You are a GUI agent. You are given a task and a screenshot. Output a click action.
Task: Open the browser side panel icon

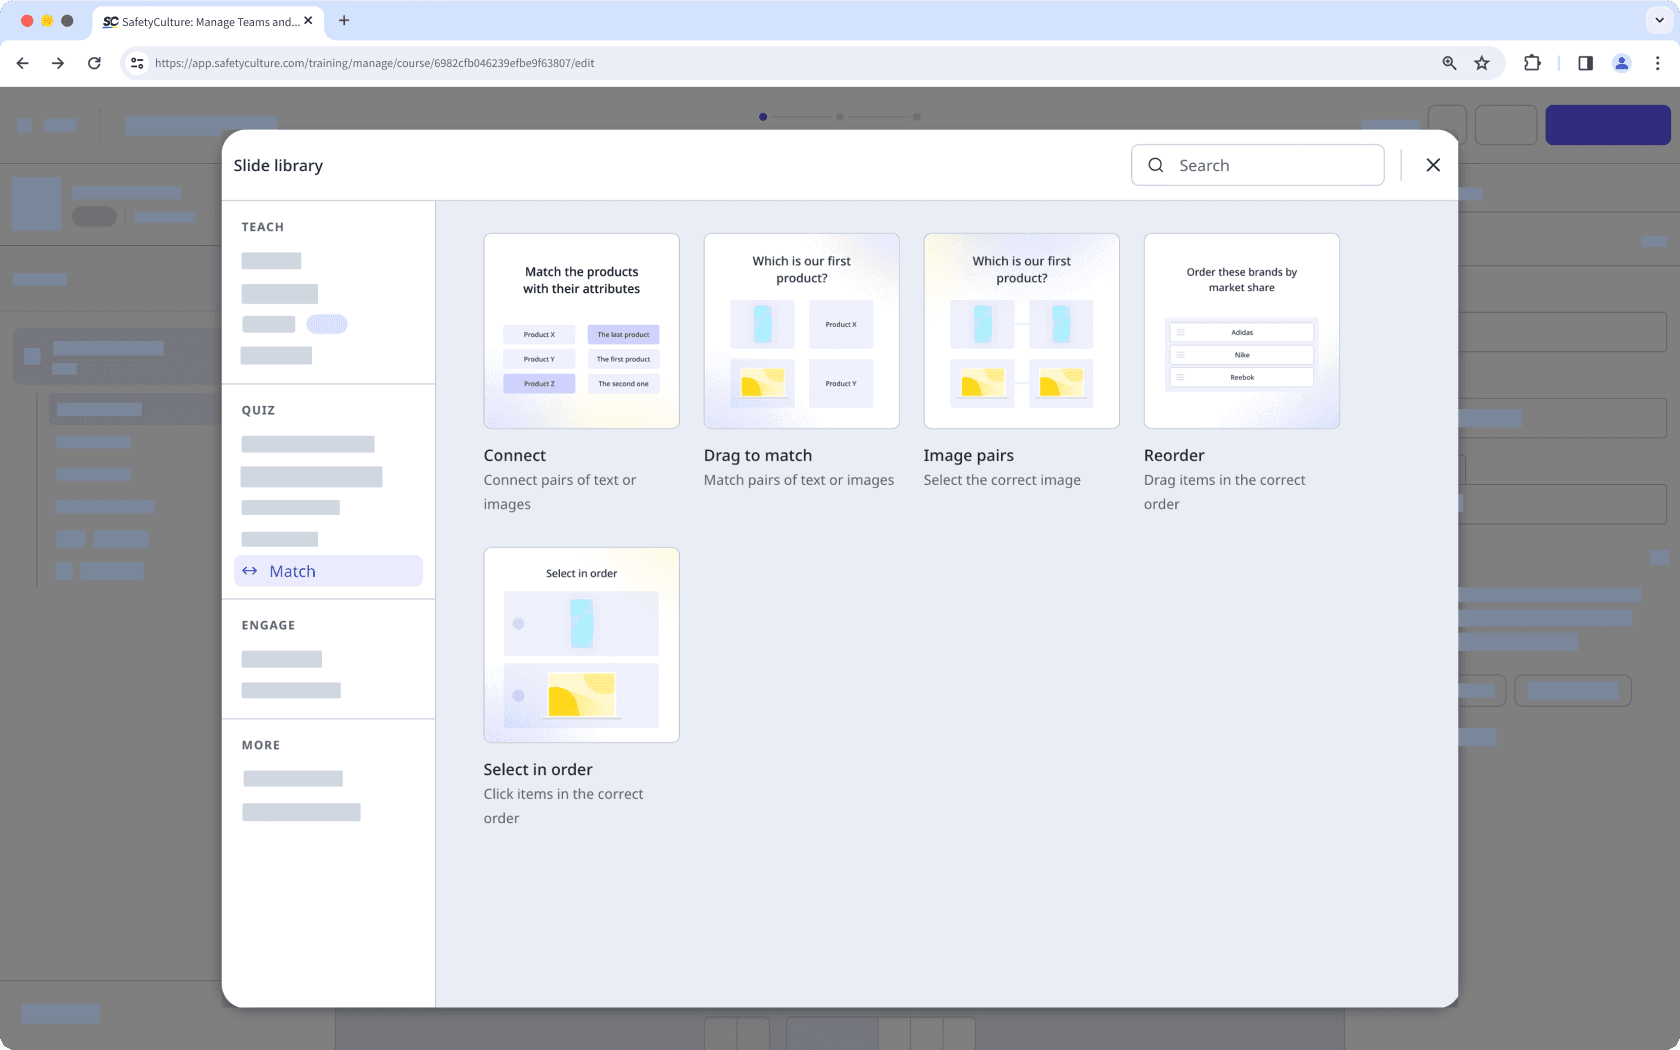(x=1585, y=62)
